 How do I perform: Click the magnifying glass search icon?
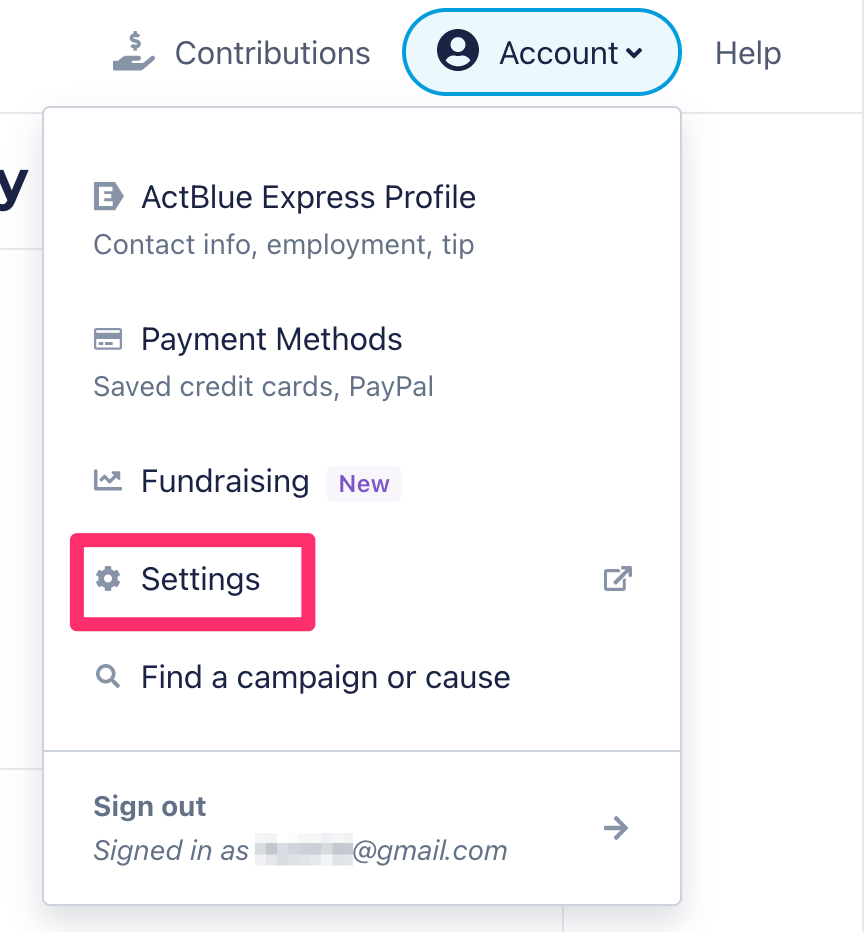pyautogui.click(x=108, y=676)
